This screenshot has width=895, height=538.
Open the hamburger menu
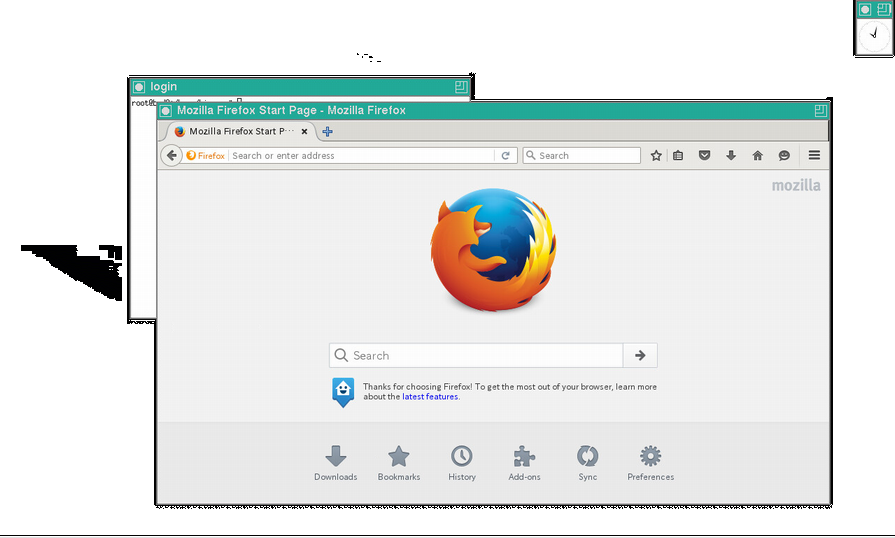pyautogui.click(x=814, y=155)
